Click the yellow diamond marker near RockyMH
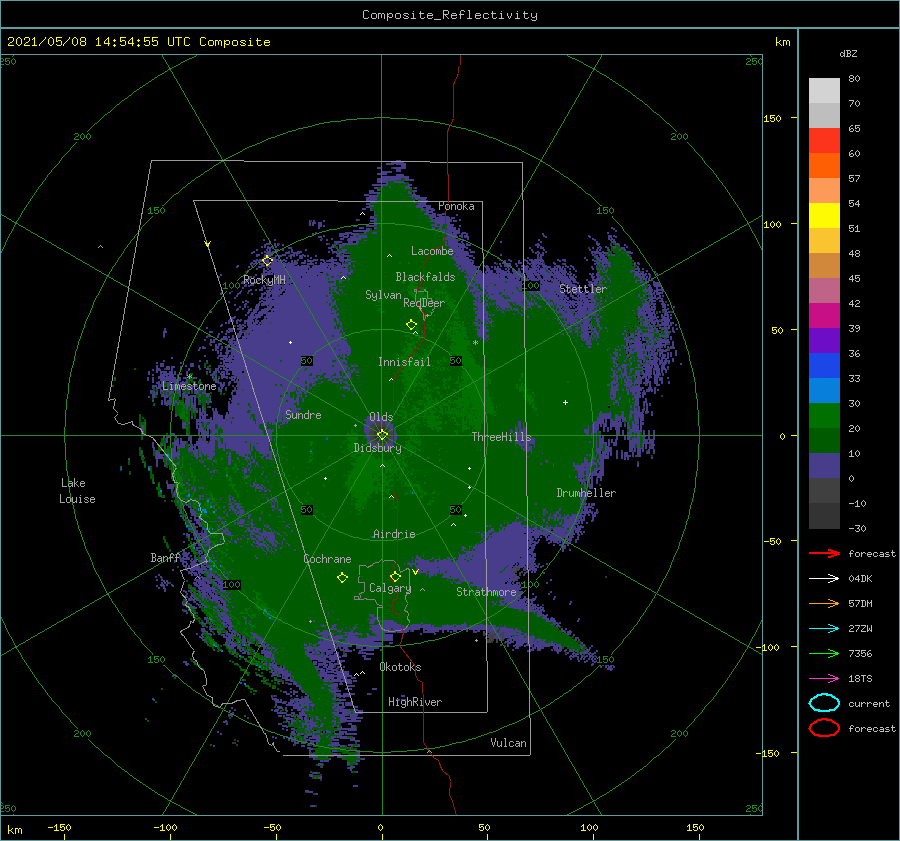The width and height of the screenshot is (900, 841). coord(267,261)
